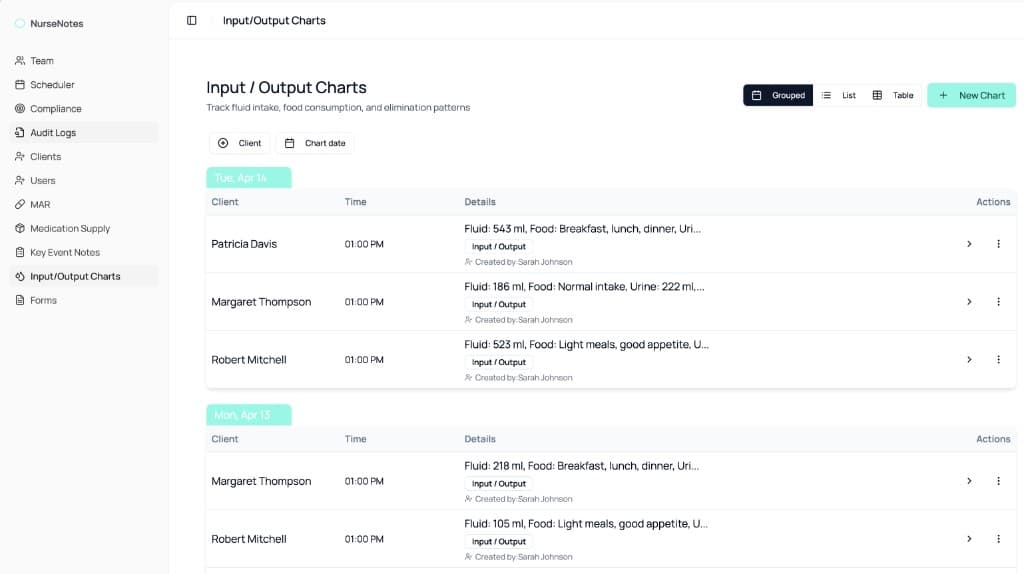This screenshot has height=574, width=1024.
Task: Go to Compliance section
Action: coord(84,108)
